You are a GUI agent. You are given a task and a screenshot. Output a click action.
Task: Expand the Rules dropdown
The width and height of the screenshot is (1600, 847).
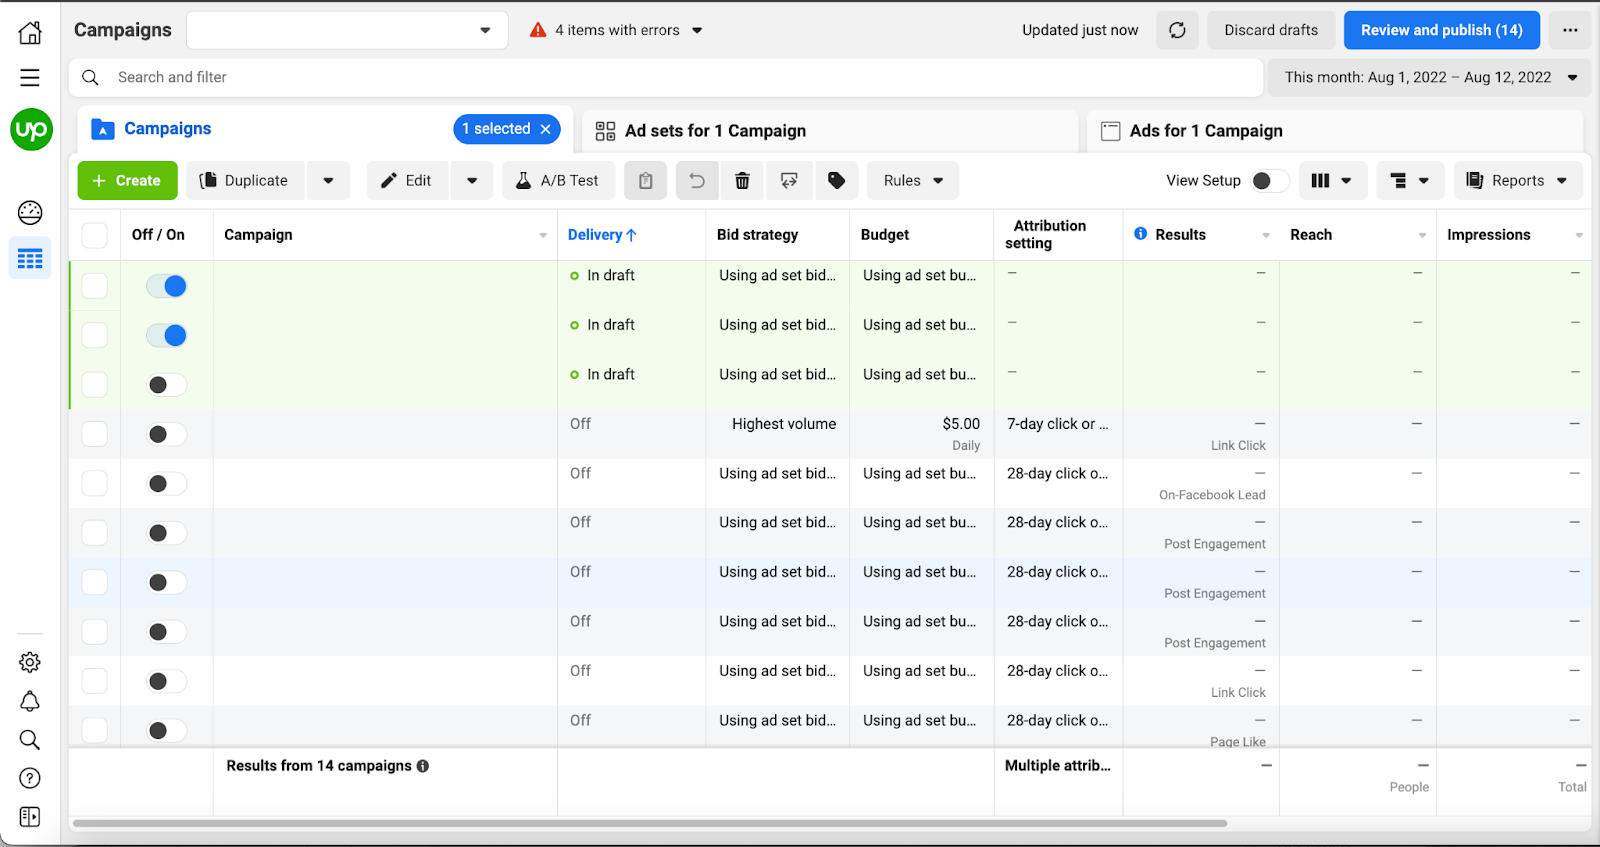click(x=912, y=181)
